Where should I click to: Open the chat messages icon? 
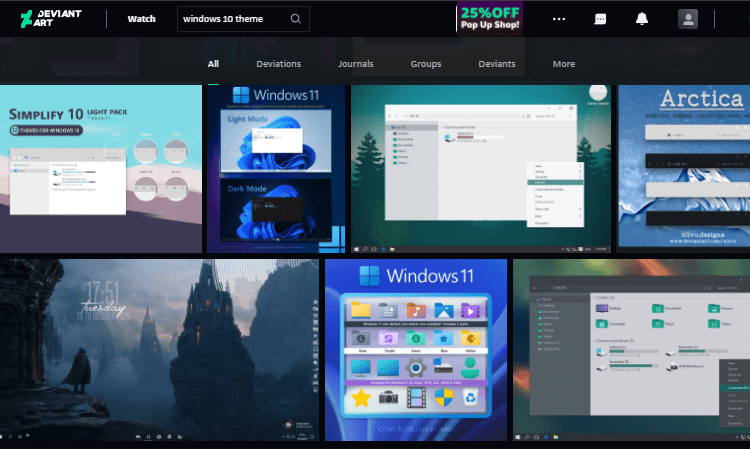[600, 19]
